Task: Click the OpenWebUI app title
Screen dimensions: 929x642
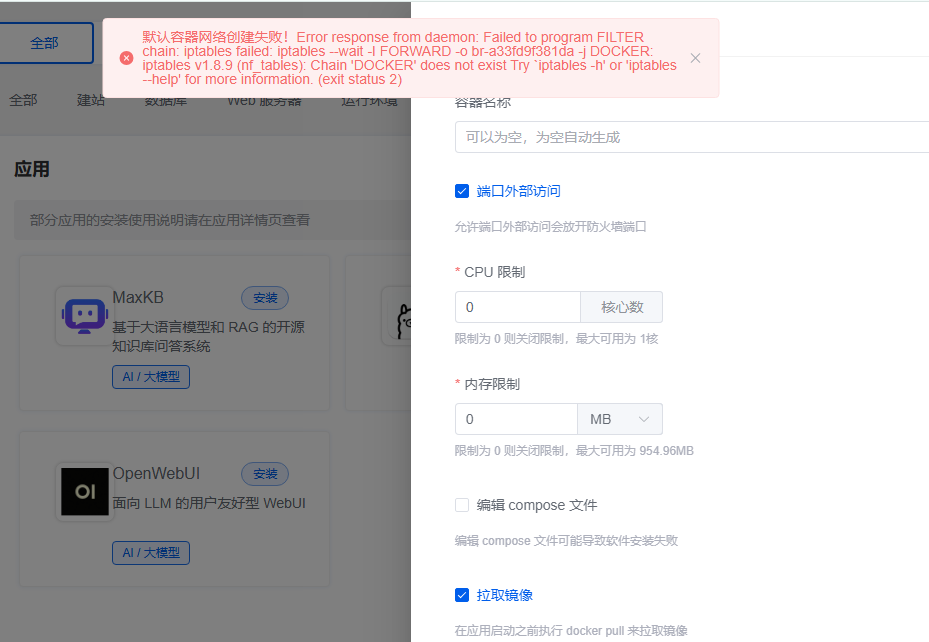Action: (x=156, y=473)
